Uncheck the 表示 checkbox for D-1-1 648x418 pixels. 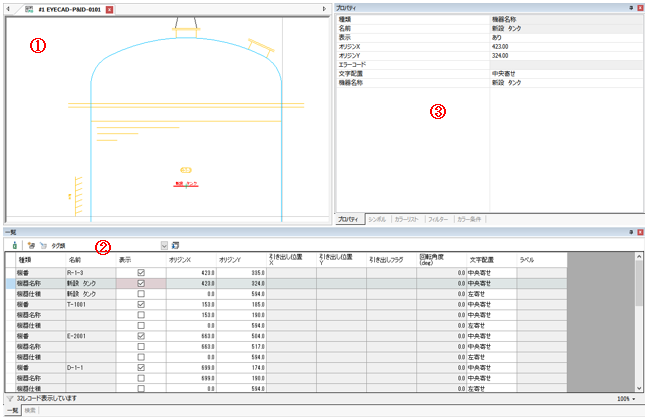(x=141, y=367)
